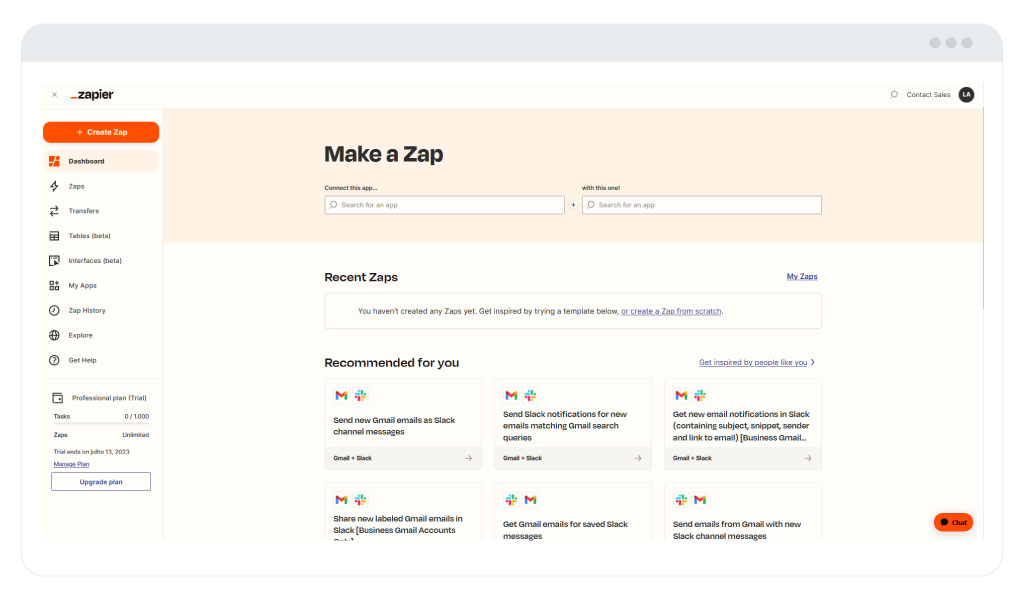1024x600 pixels.
Task: Open 'Send Slack notifications for new emails' template
Action: (573, 424)
